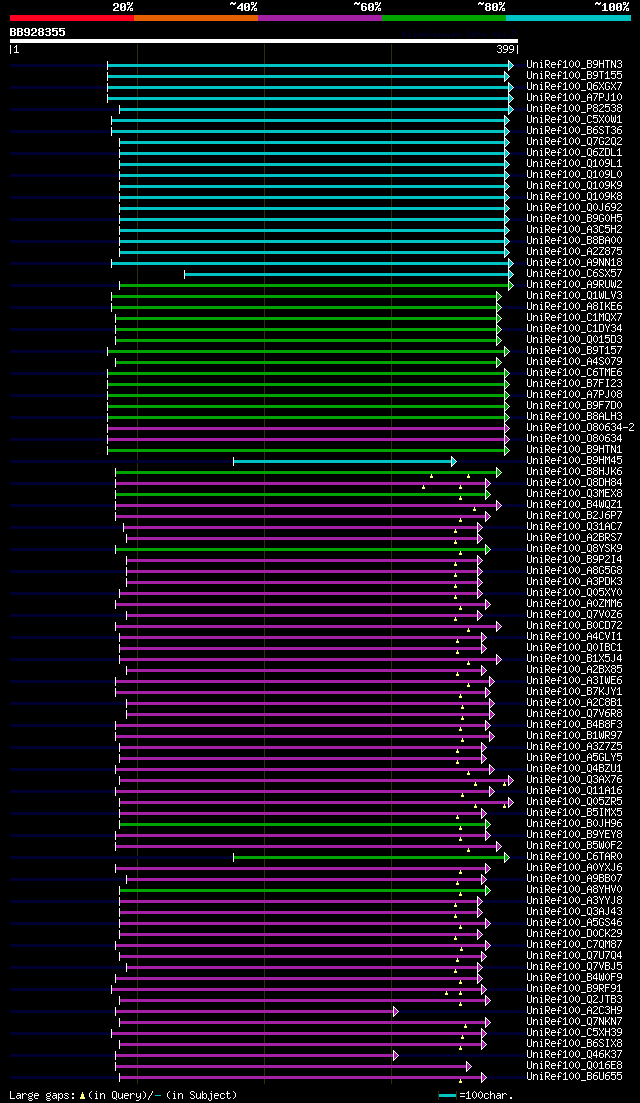Screen dimensions: 640x1103
Task: Select the UniRef100_B7KJY1 label
Action: (574, 691)
